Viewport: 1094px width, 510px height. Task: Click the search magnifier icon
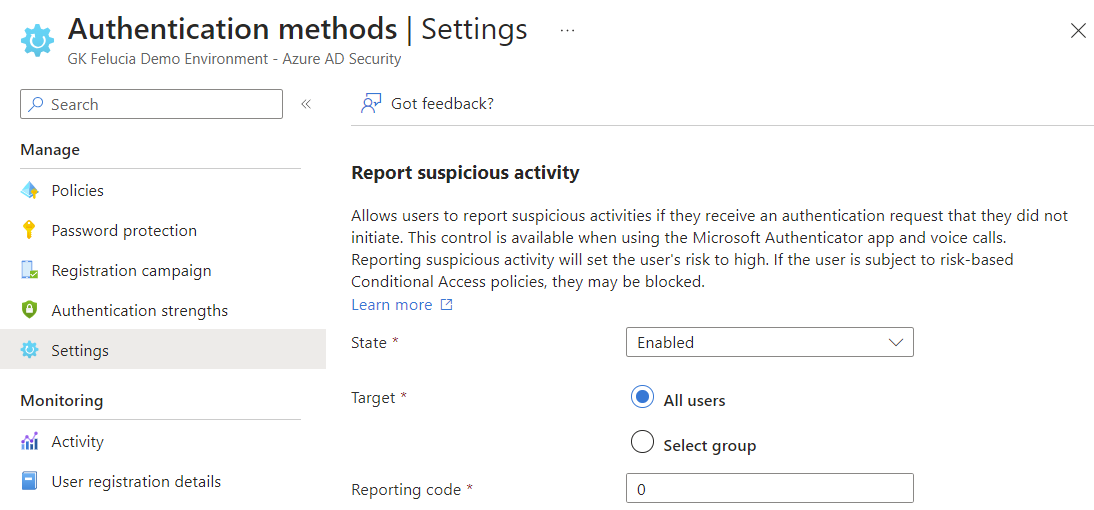point(36,105)
